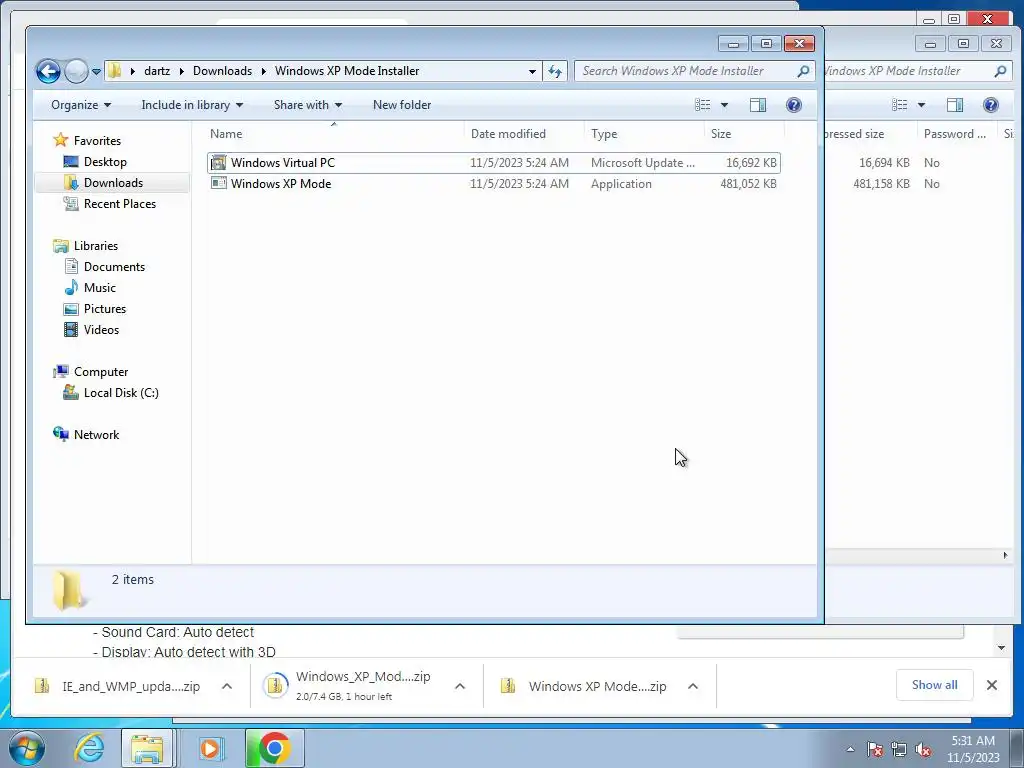The width and height of the screenshot is (1024, 768).
Task: Expand address bar previous locations dropdown
Action: (x=532, y=71)
